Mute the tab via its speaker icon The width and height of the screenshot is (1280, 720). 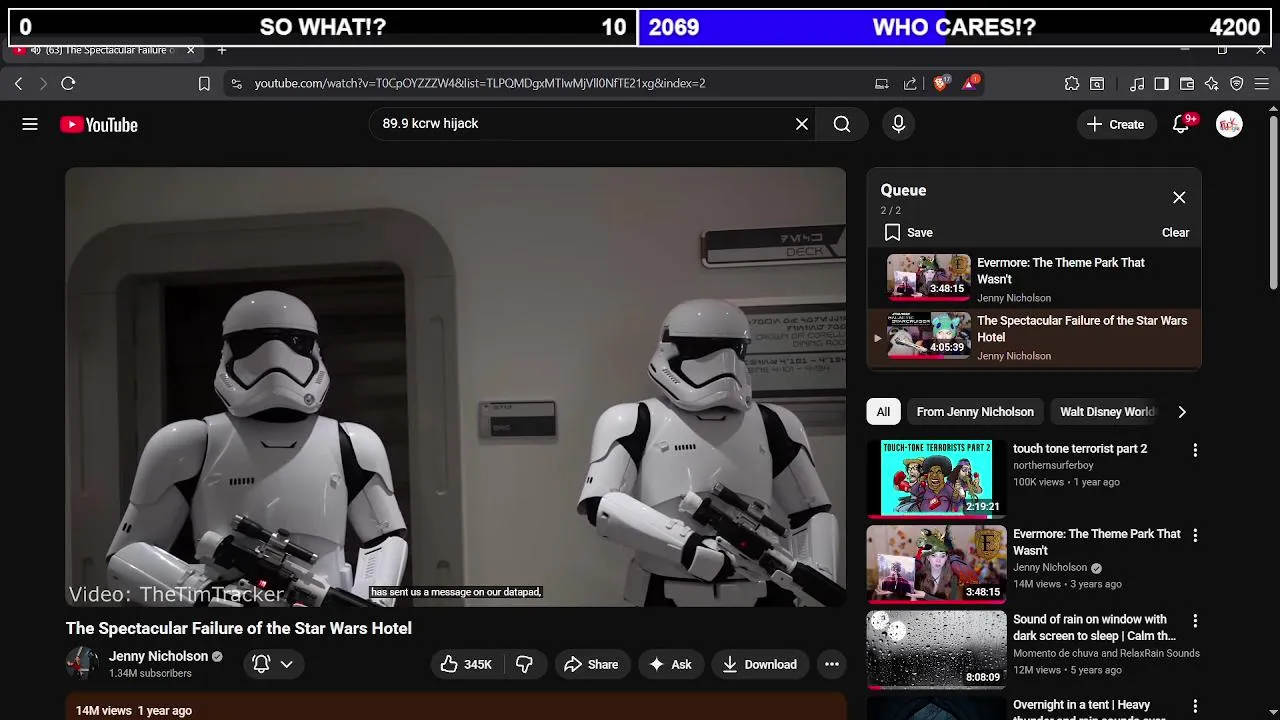tap(36, 50)
